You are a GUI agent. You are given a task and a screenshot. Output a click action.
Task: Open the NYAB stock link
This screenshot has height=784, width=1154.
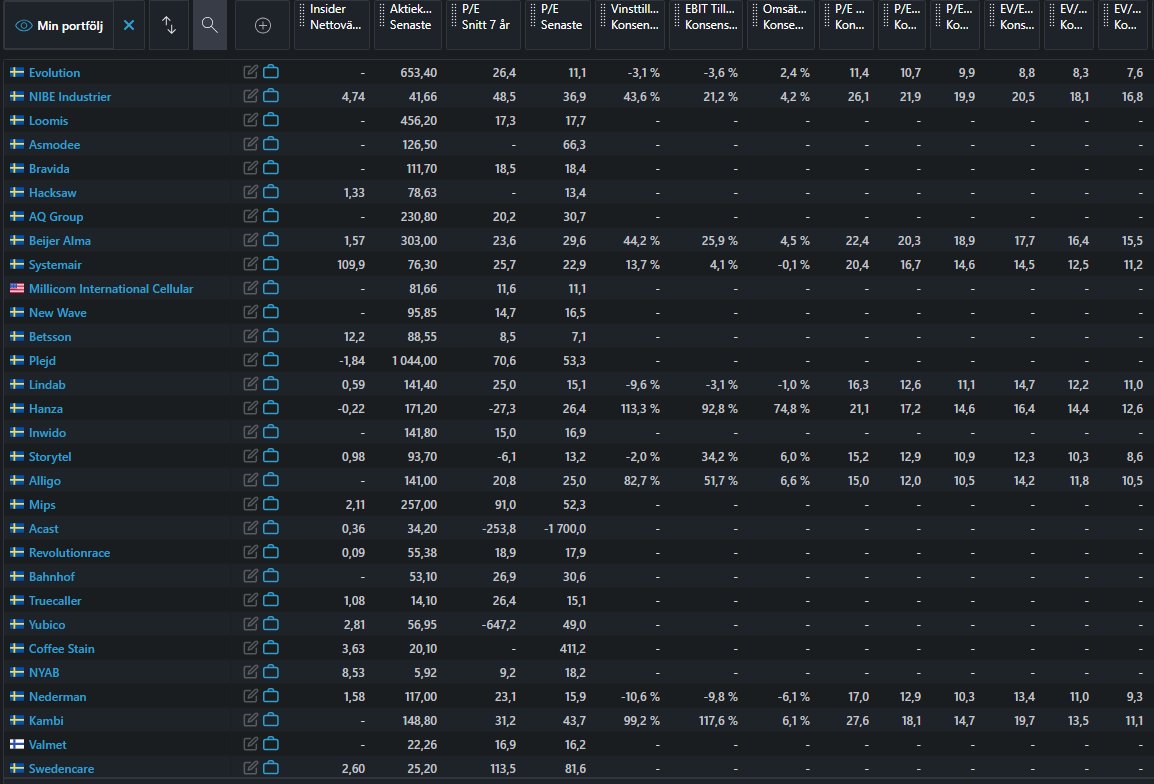[44, 673]
